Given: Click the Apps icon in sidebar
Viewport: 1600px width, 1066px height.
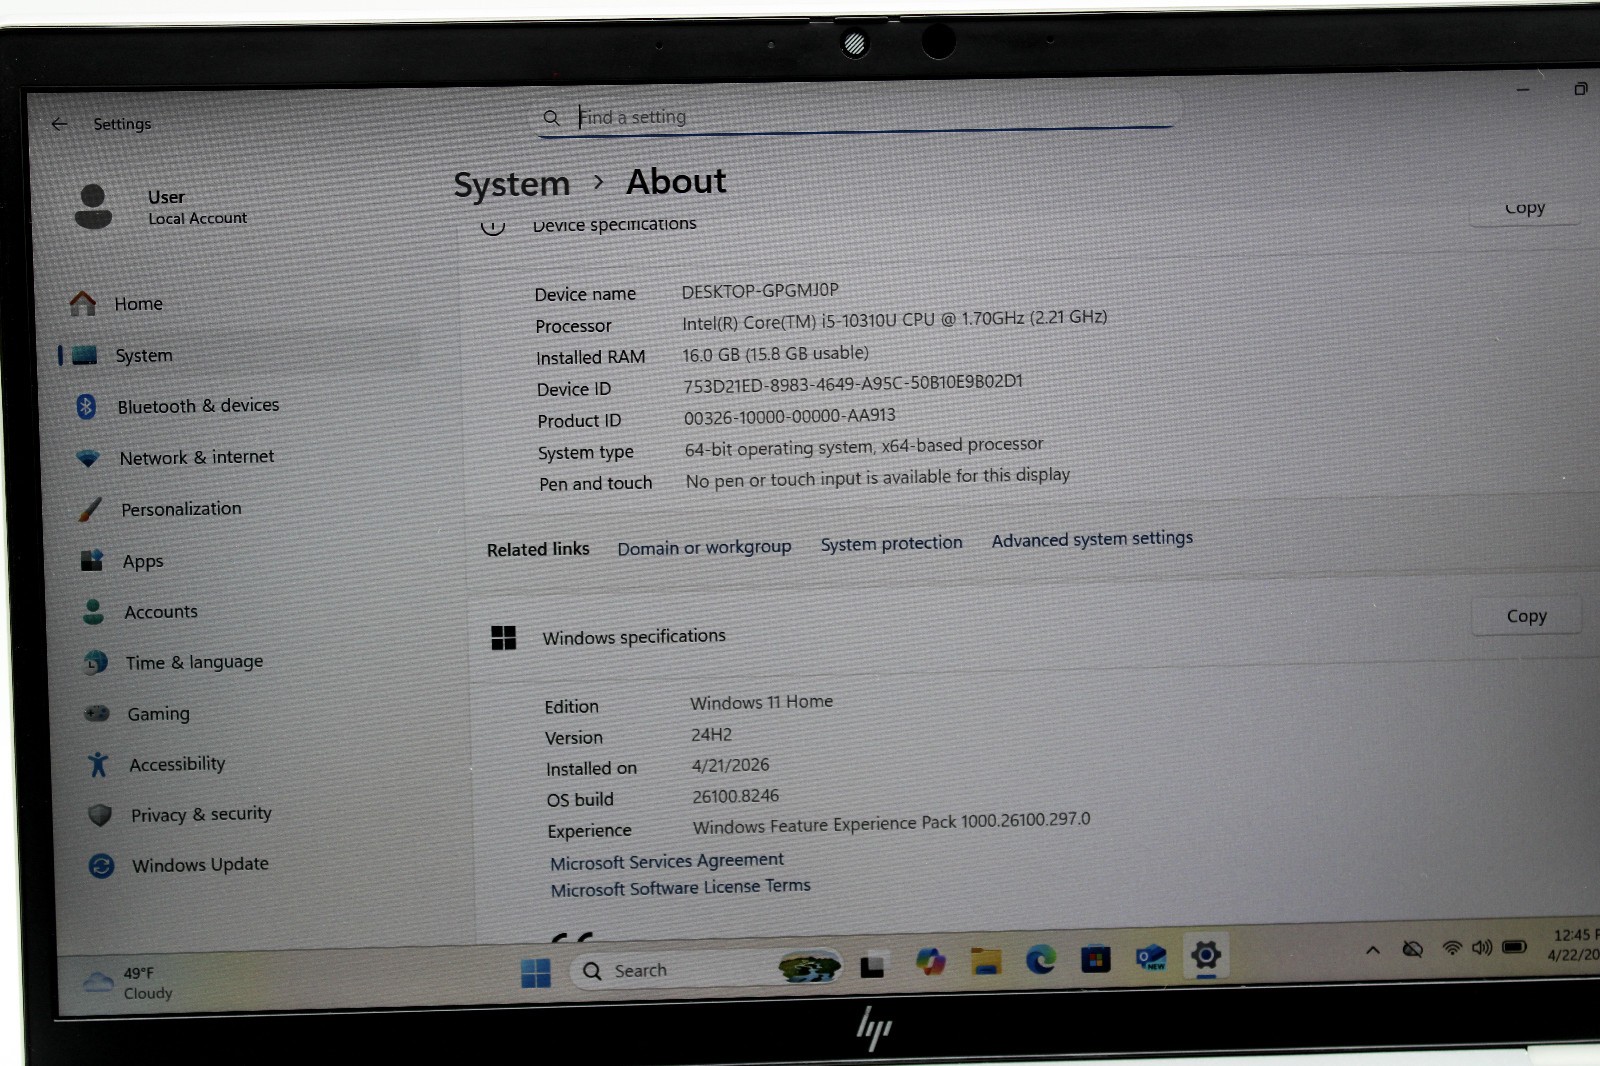Looking at the screenshot, I should (92, 560).
